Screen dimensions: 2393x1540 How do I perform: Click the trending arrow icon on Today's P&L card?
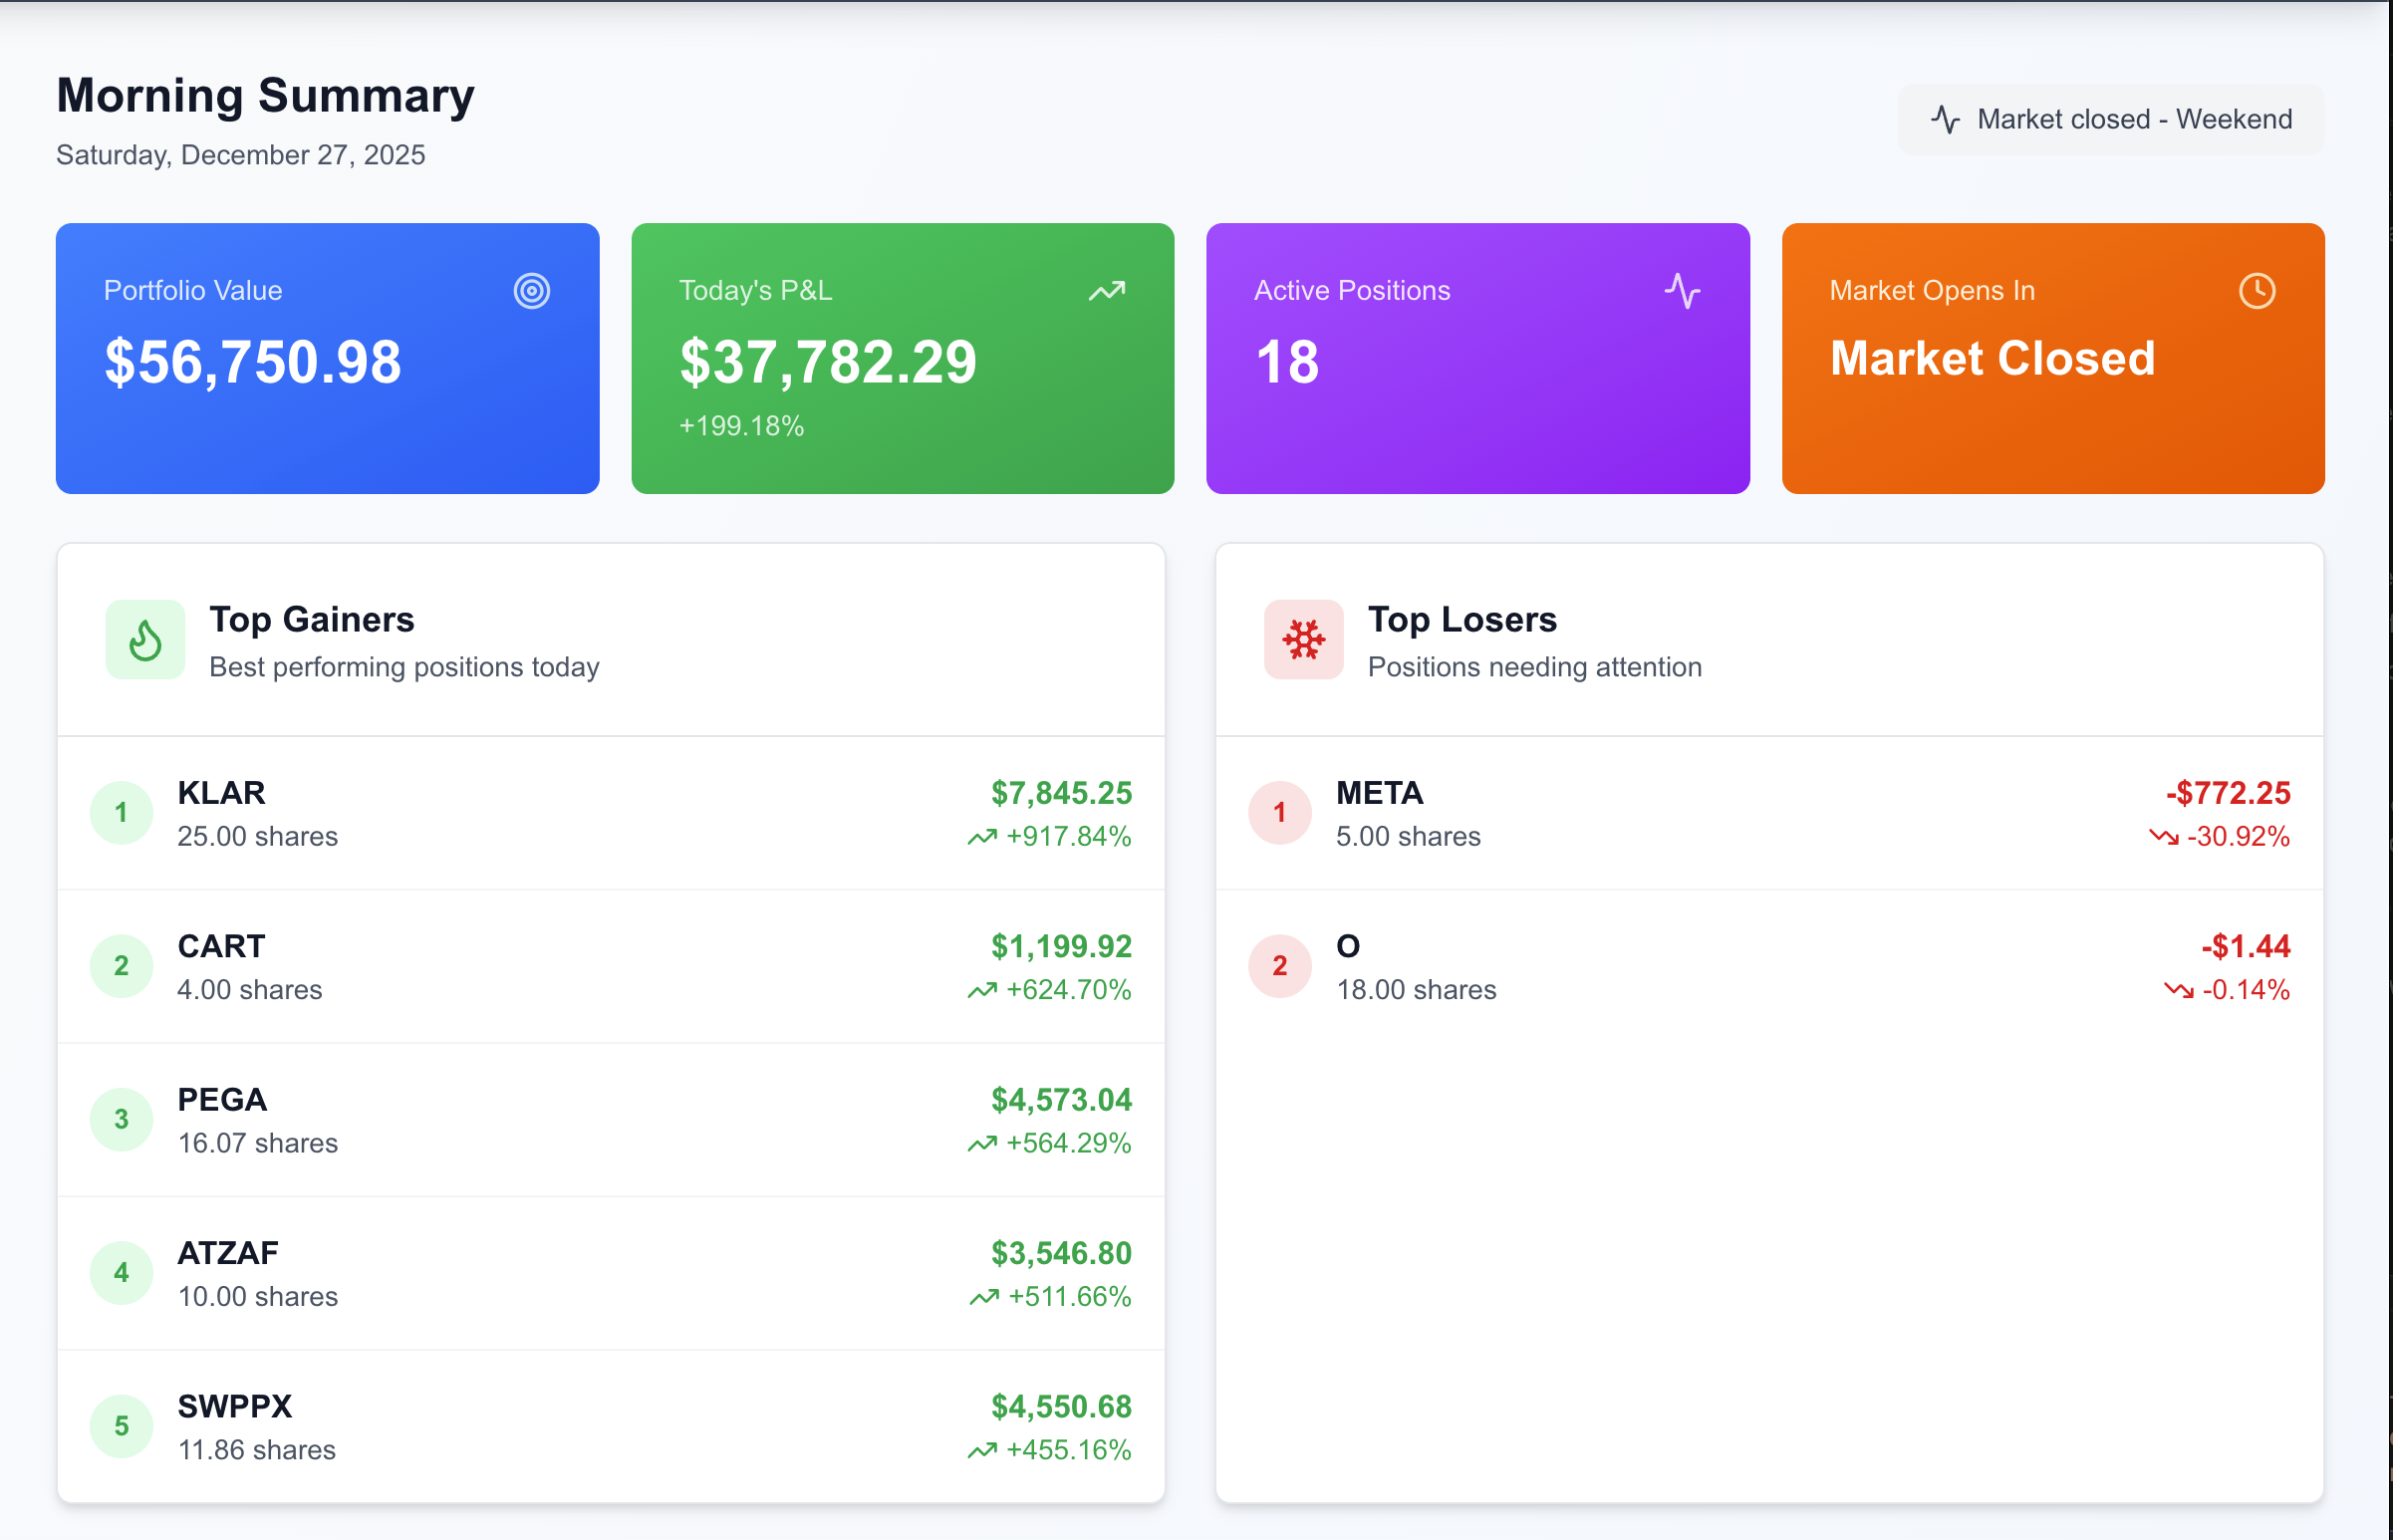click(1104, 291)
